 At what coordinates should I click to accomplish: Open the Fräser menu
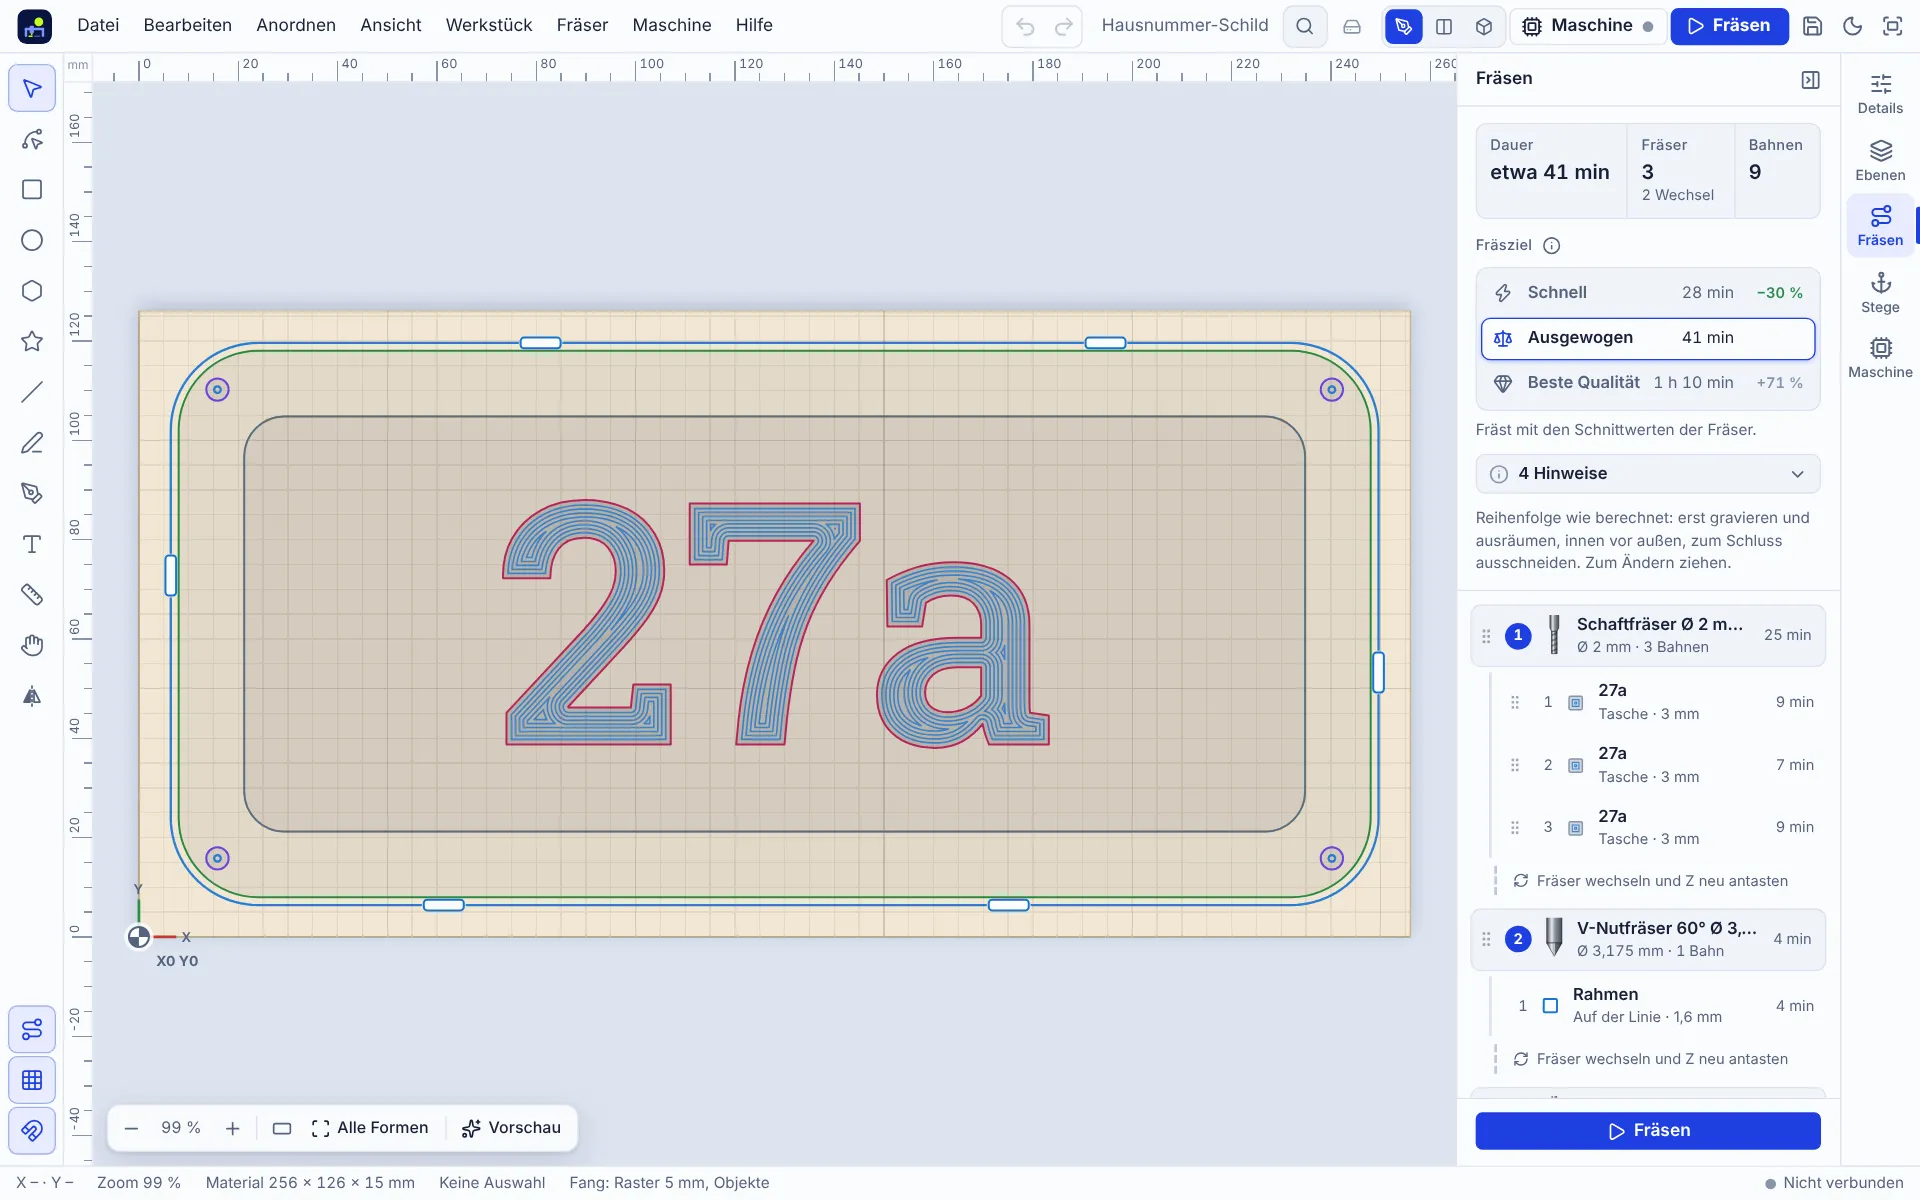pyautogui.click(x=582, y=26)
